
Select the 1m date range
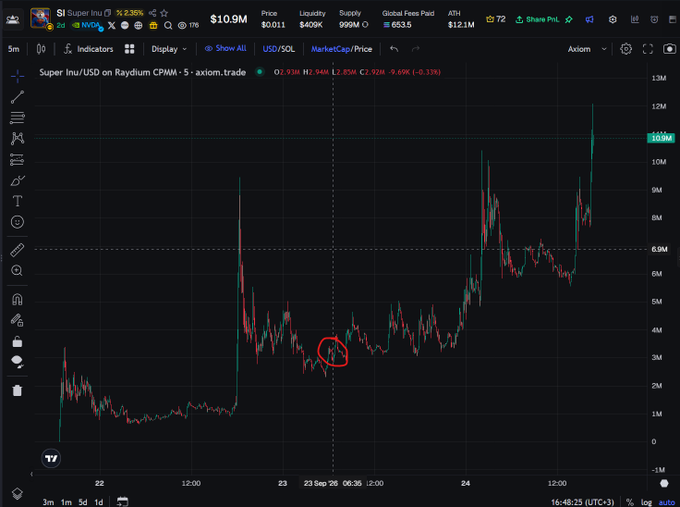click(x=66, y=502)
